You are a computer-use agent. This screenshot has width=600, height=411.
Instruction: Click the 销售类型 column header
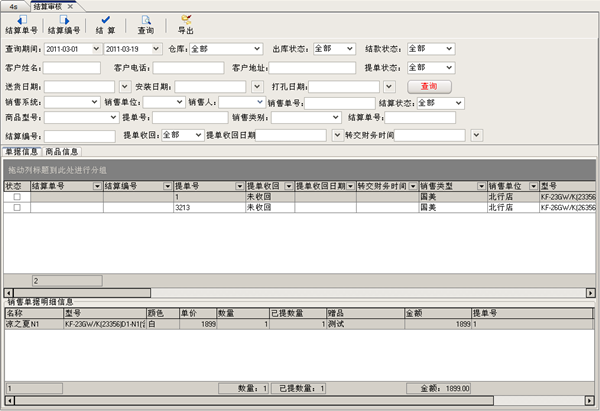click(x=448, y=186)
